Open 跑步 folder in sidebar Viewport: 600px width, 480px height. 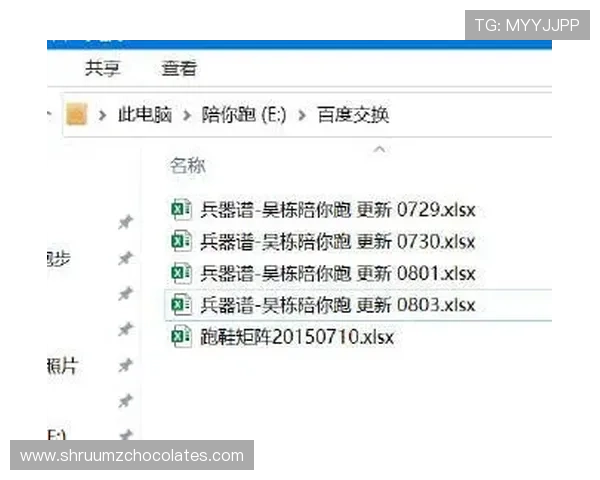(x=59, y=259)
